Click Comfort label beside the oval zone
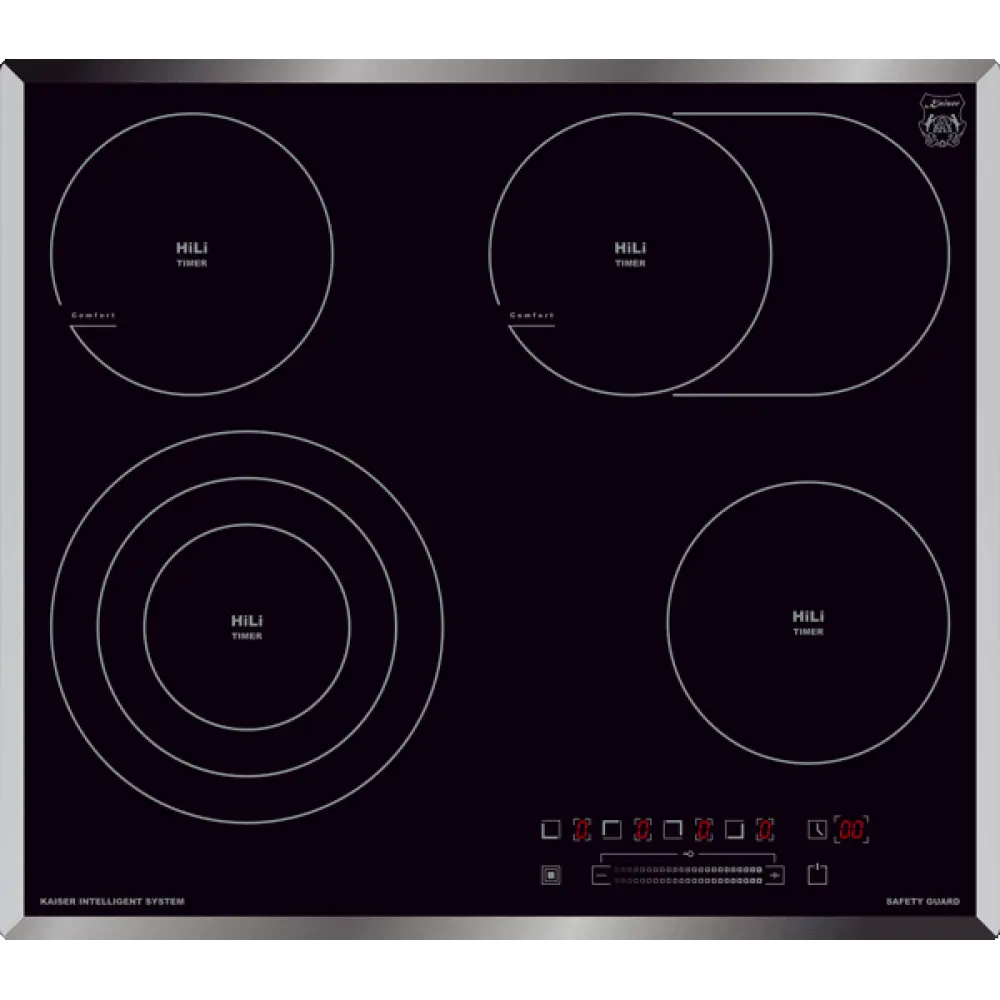Image resolution: width=1000 pixels, height=1000 pixels. (532, 315)
